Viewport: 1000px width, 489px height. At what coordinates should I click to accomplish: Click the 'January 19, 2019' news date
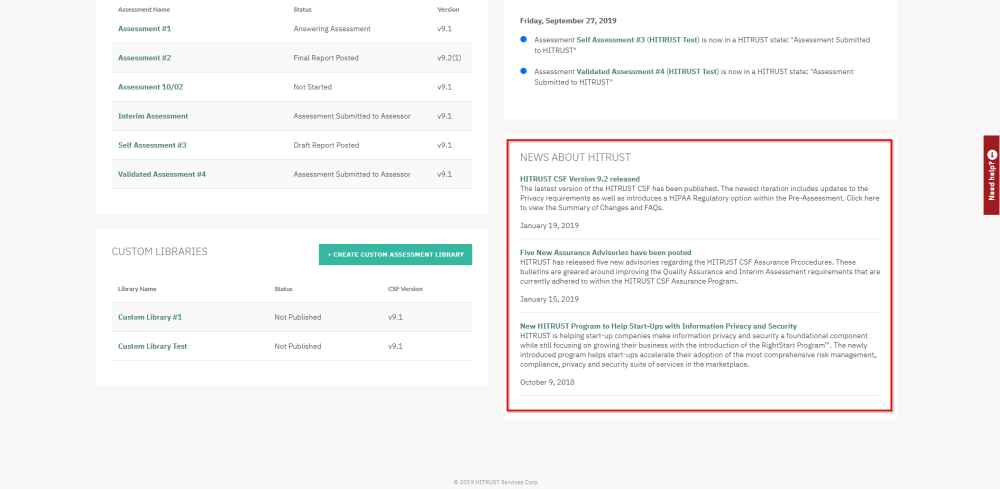tap(549, 226)
